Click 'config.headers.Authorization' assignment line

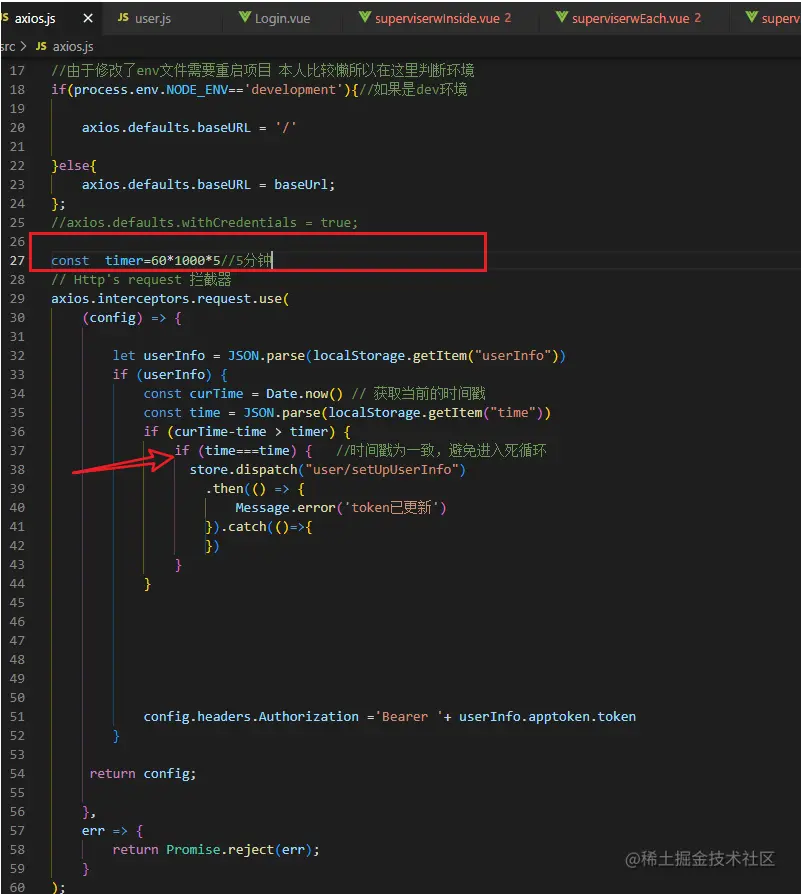(x=389, y=717)
